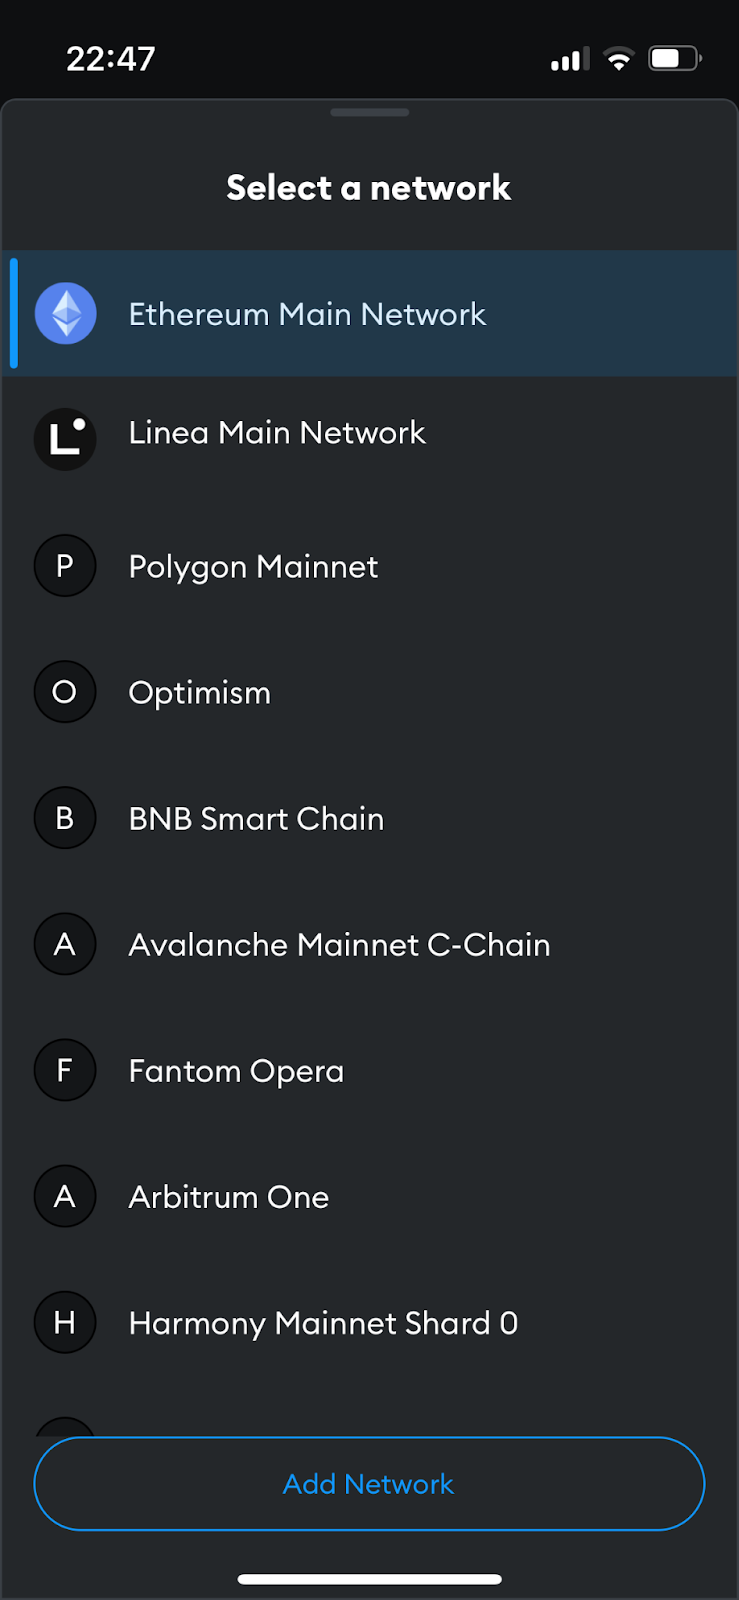Tap the Fantom 'F' avatar icon
739x1600 pixels.
point(65,1070)
